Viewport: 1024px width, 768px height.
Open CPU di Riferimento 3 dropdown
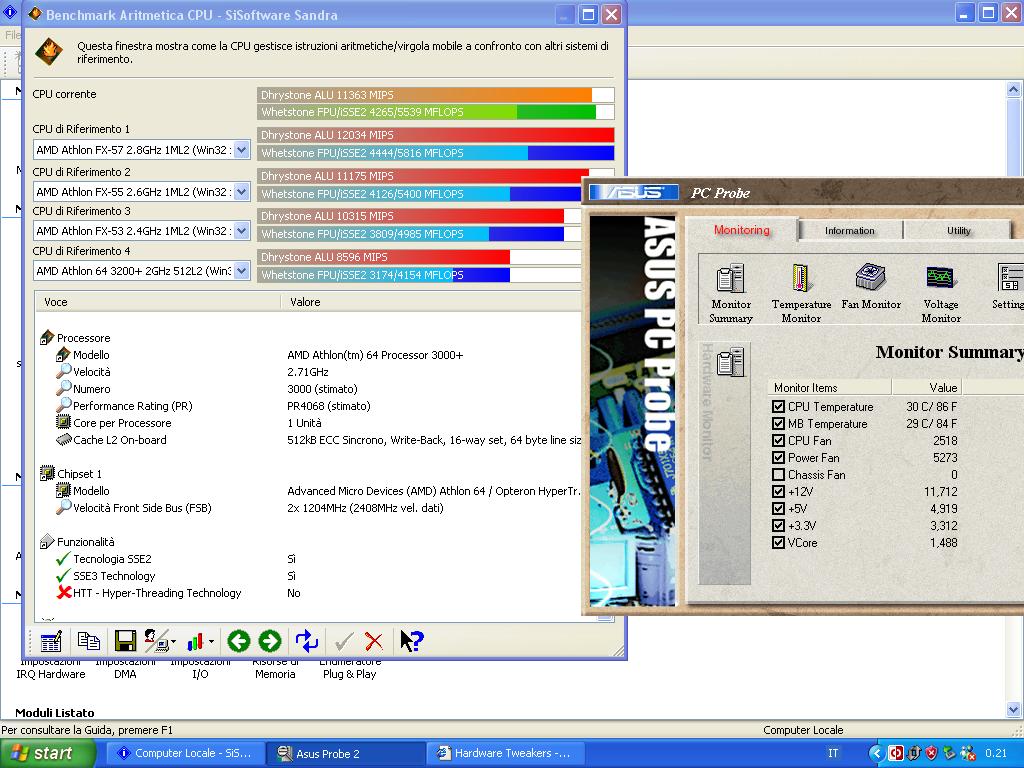[x=241, y=231]
